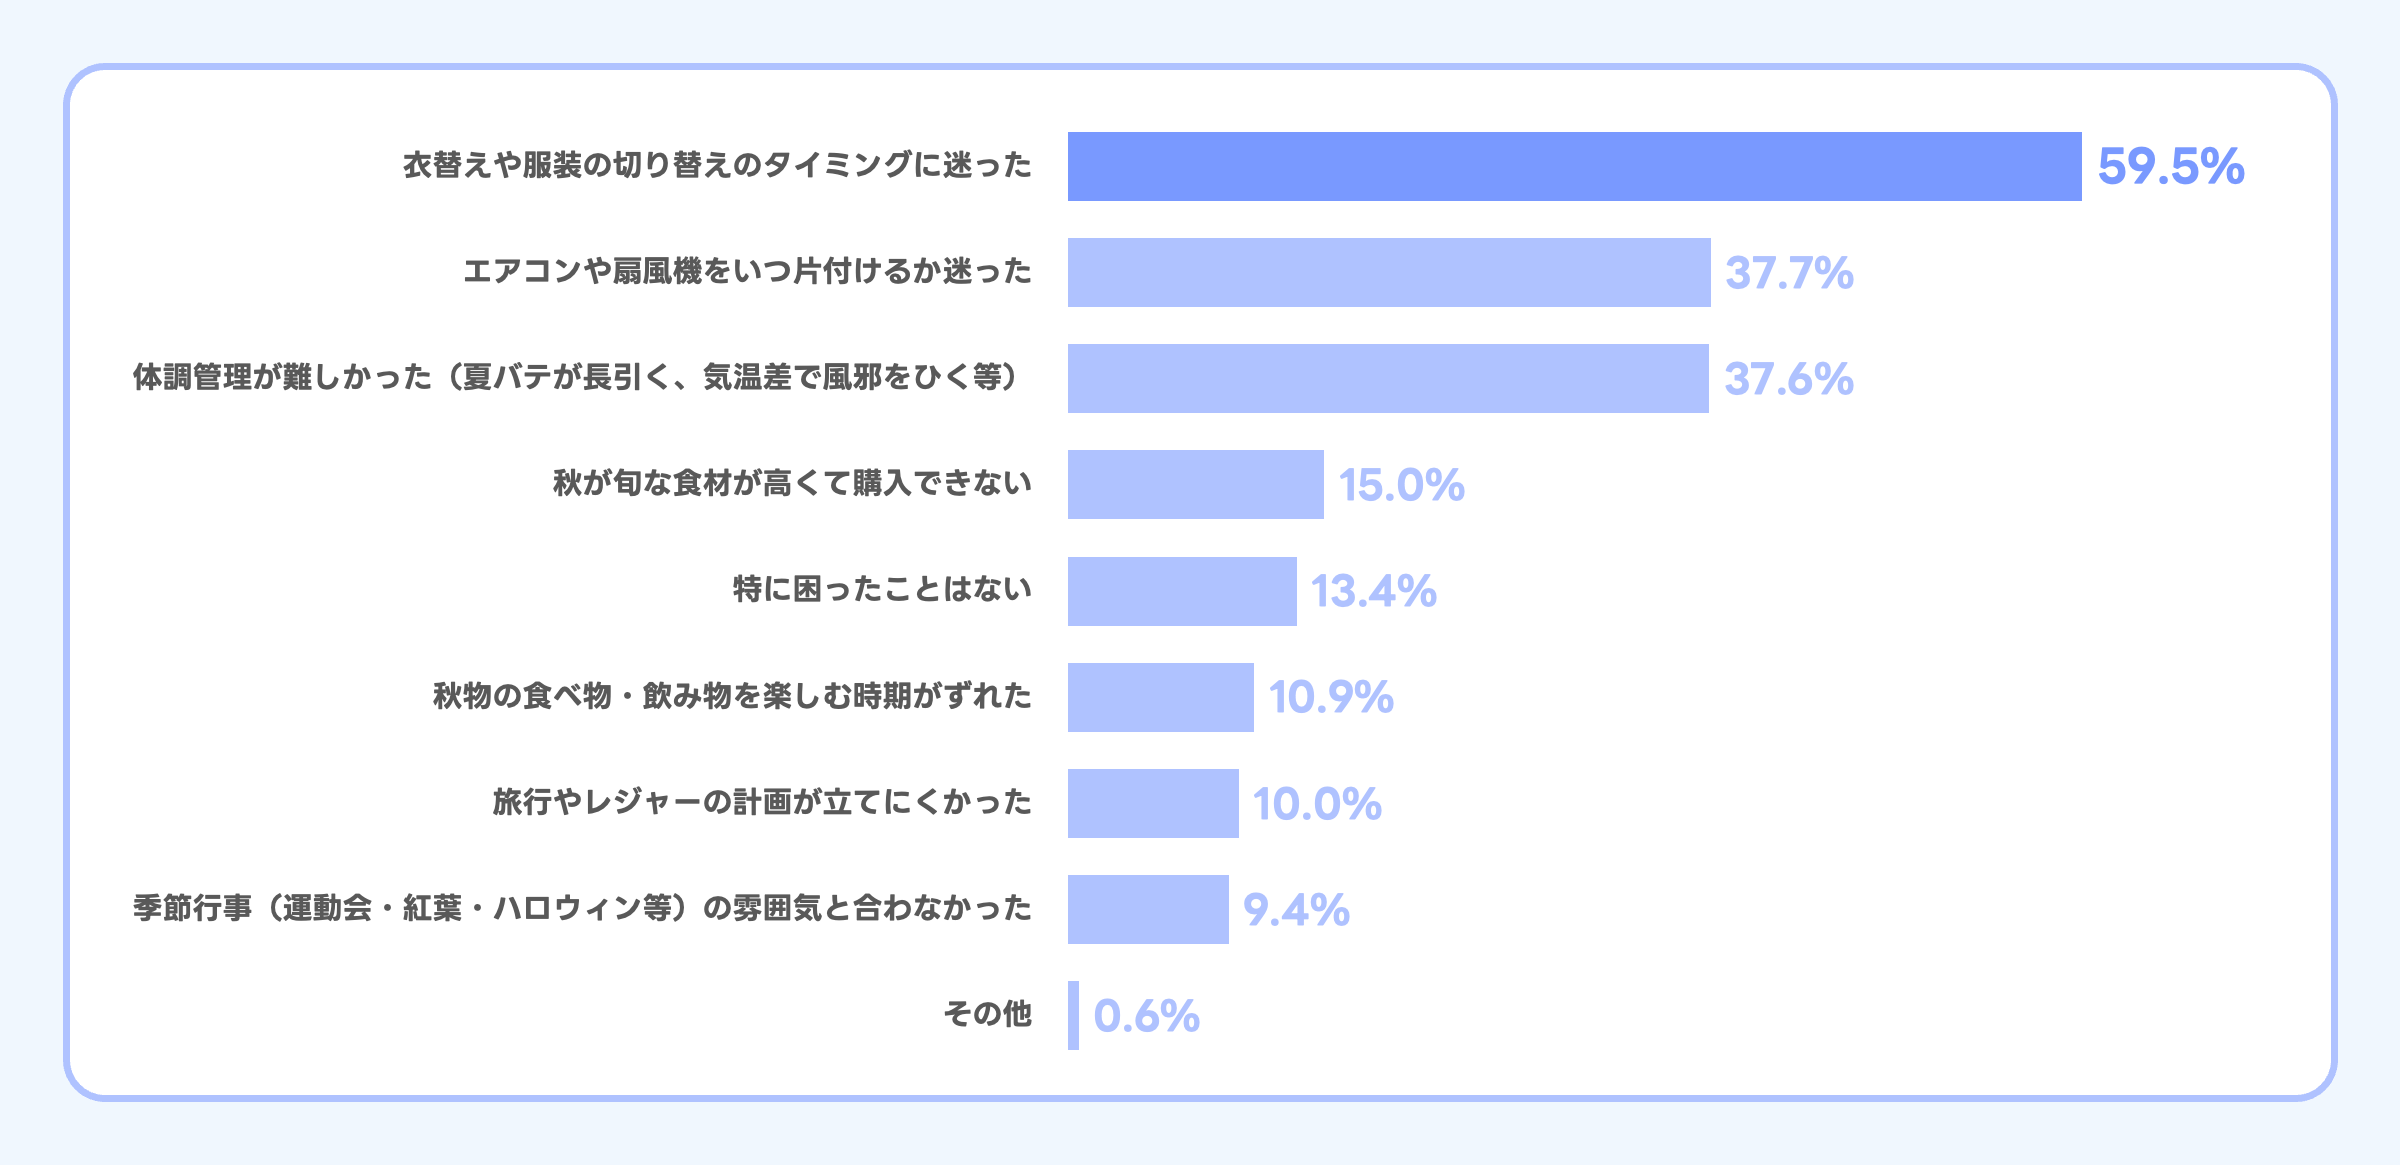Click the 10.9% bar for 秋物の食べ物
Screen dimensions: 2400x1165
point(1160,697)
